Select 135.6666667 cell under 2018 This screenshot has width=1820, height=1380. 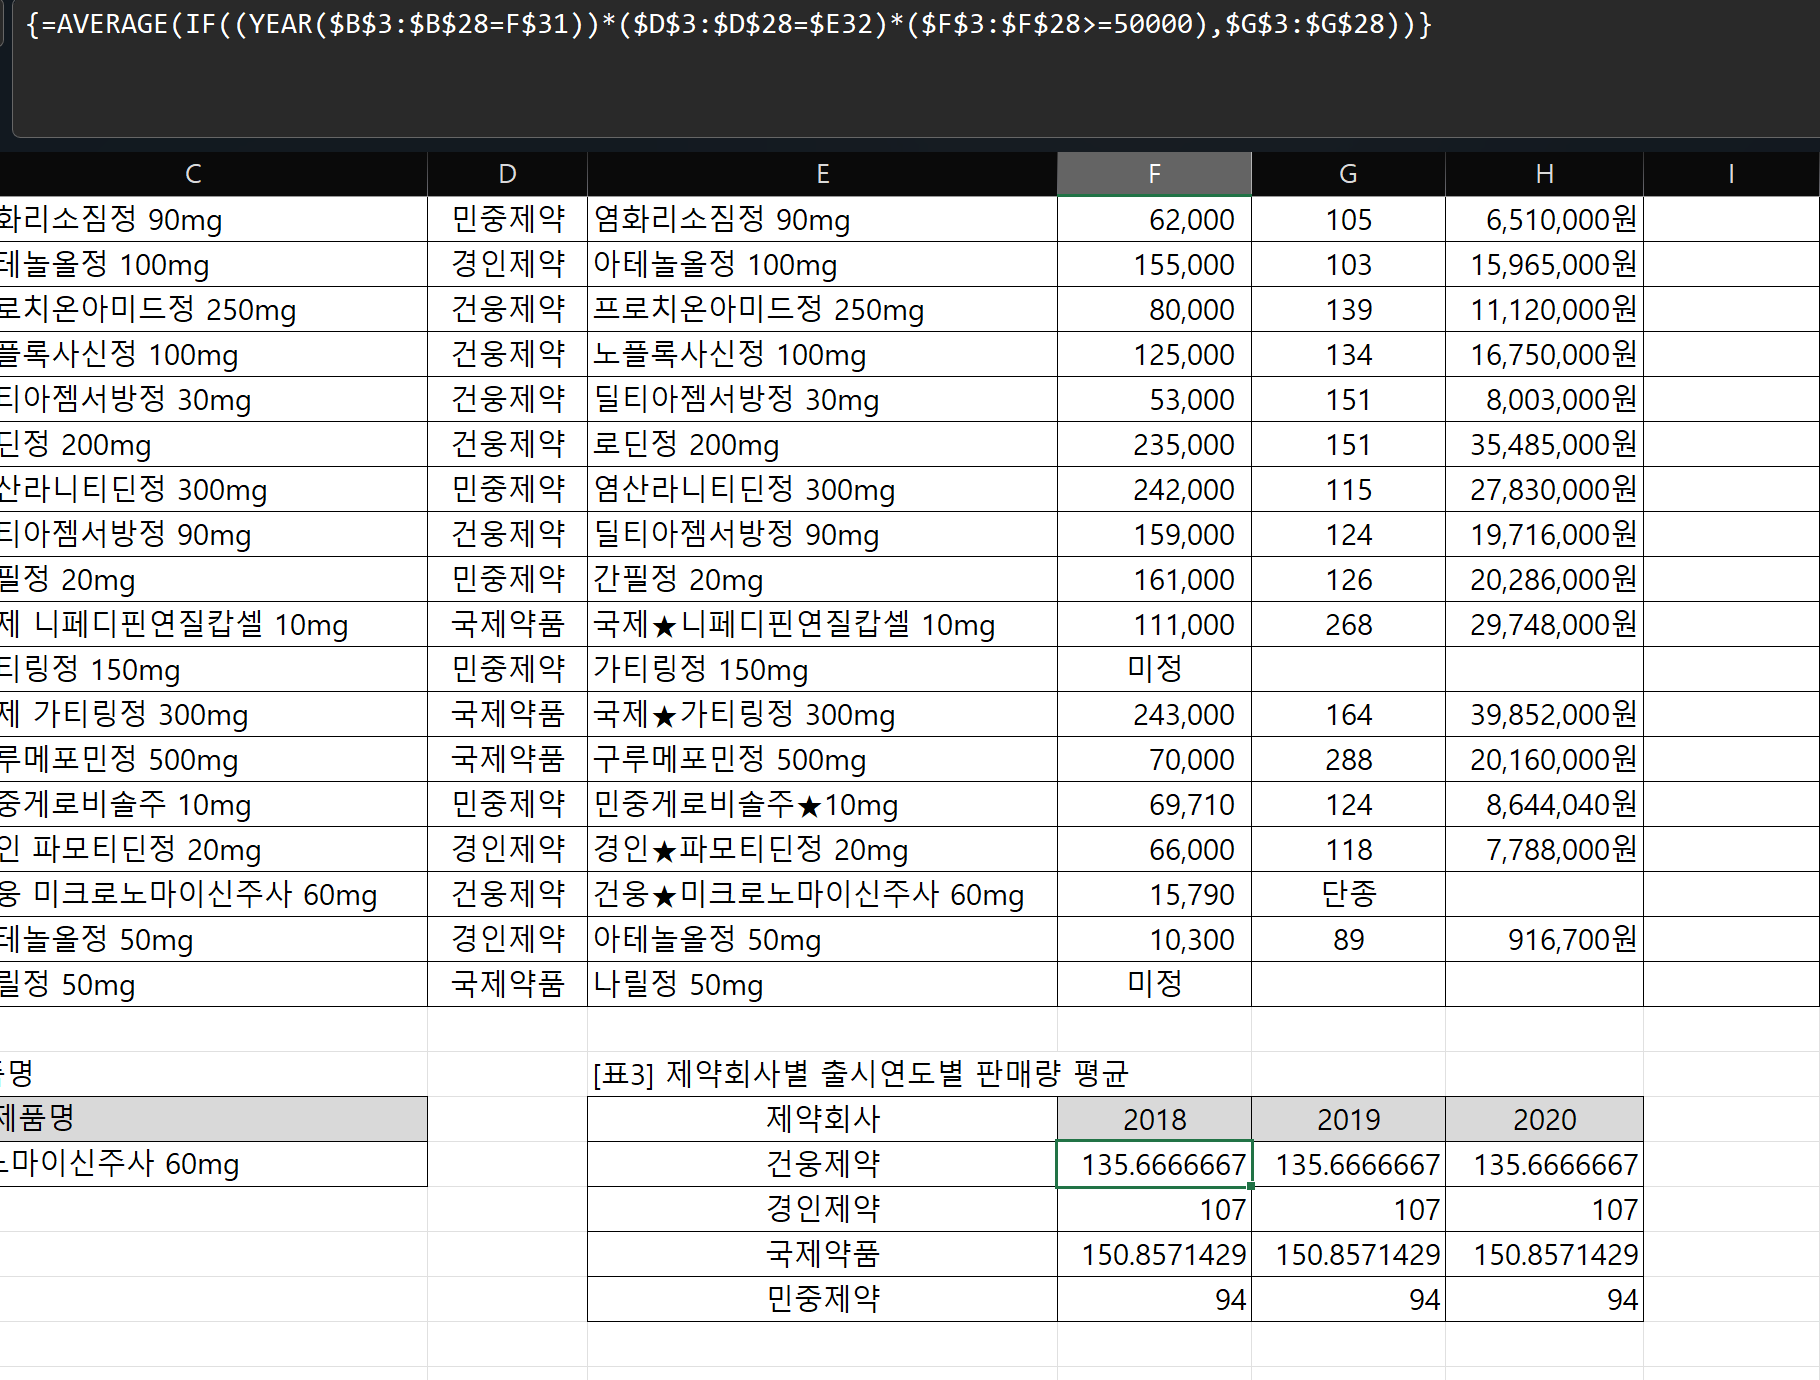pyautogui.click(x=1154, y=1164)
